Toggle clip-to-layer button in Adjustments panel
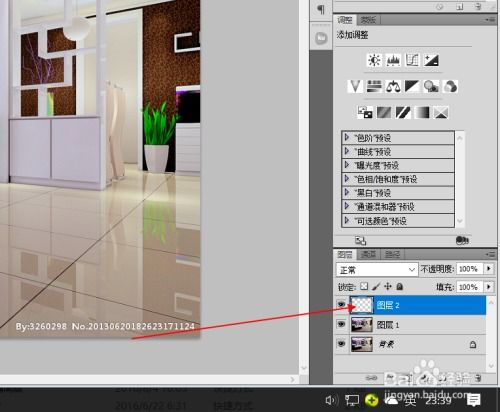The width and height of the screenshot is (500, 412). [462, 240]
